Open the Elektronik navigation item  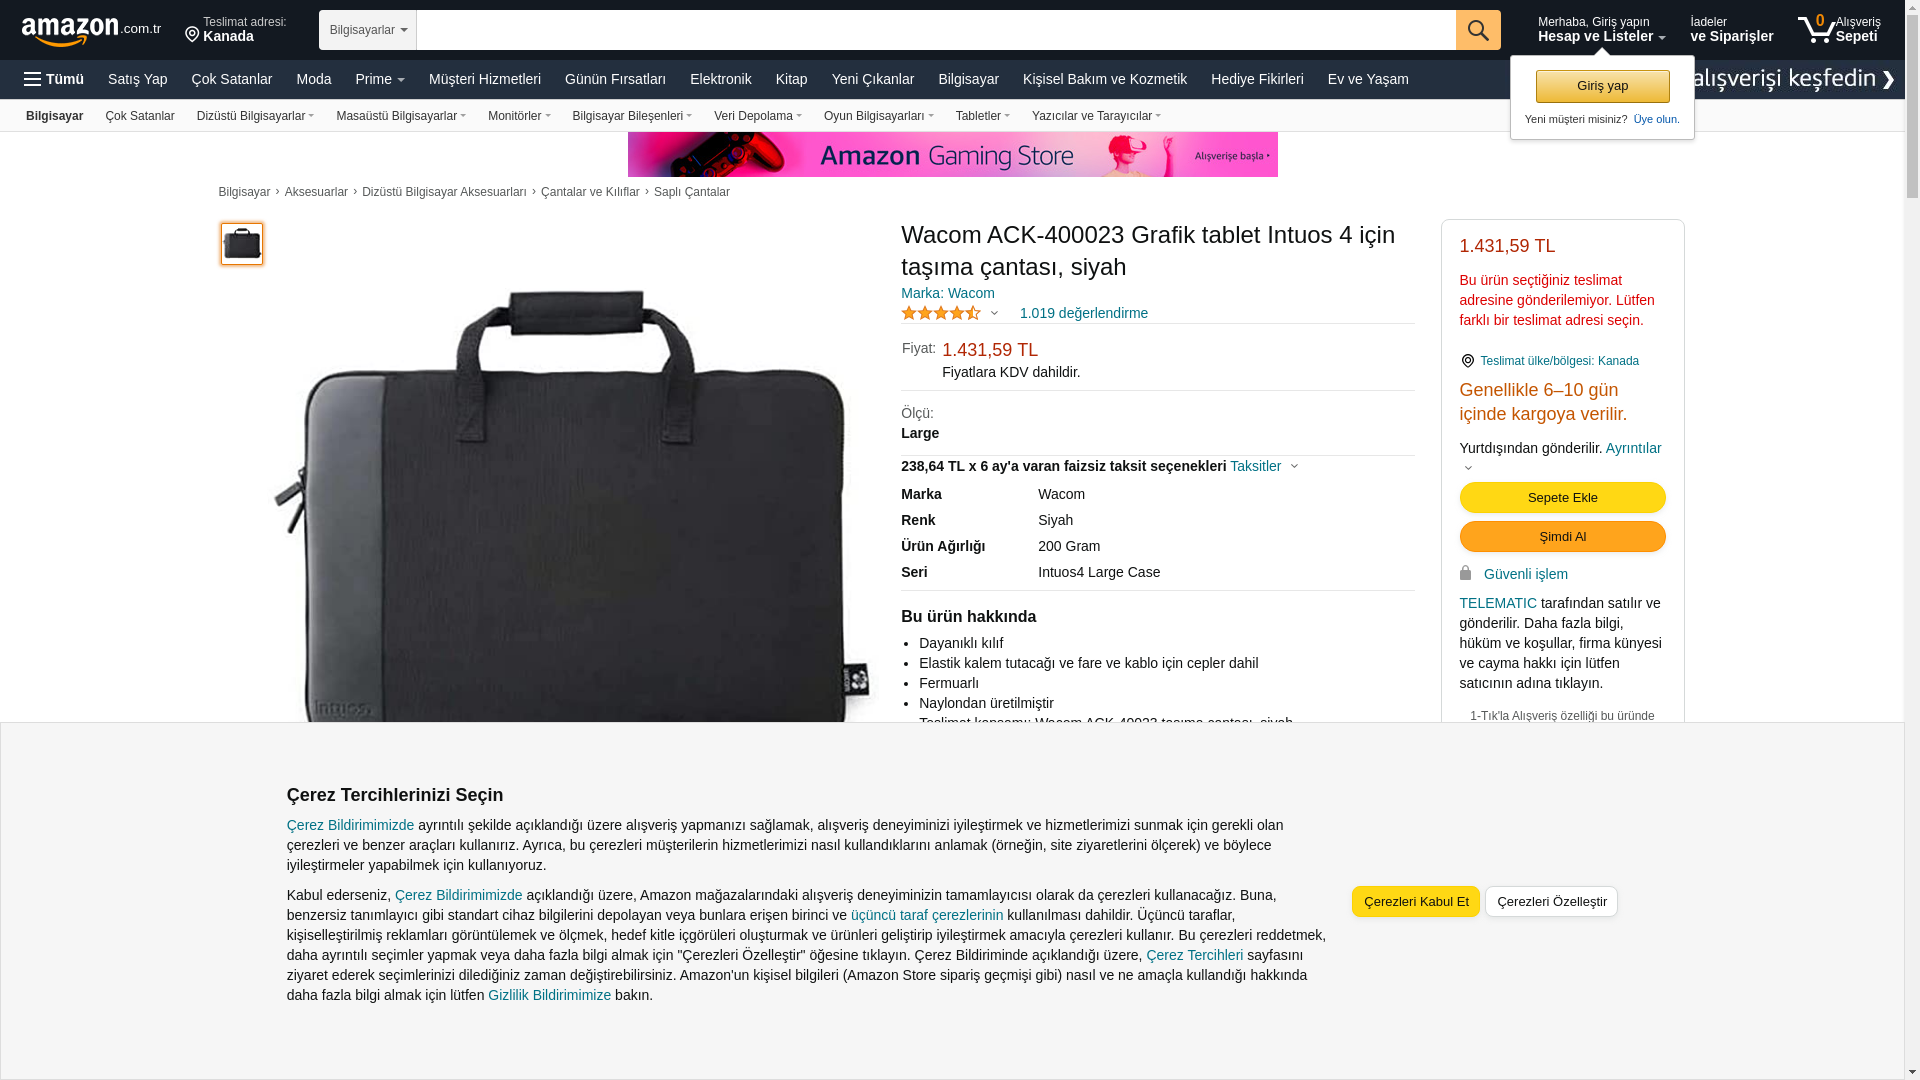click(x=720, y=79)
